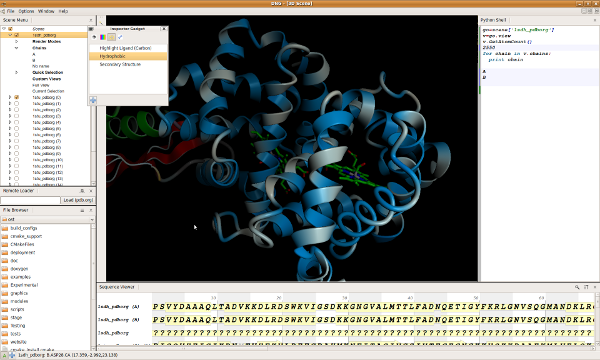The width and height of the screenshot is (600, 360).
Task: Enable the 1sdu_pdborg (1) radio button
Action: [16, 103]
